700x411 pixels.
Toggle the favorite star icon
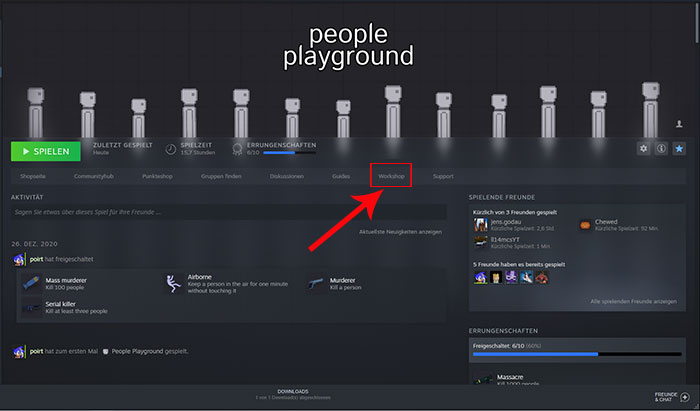[679, 149]
